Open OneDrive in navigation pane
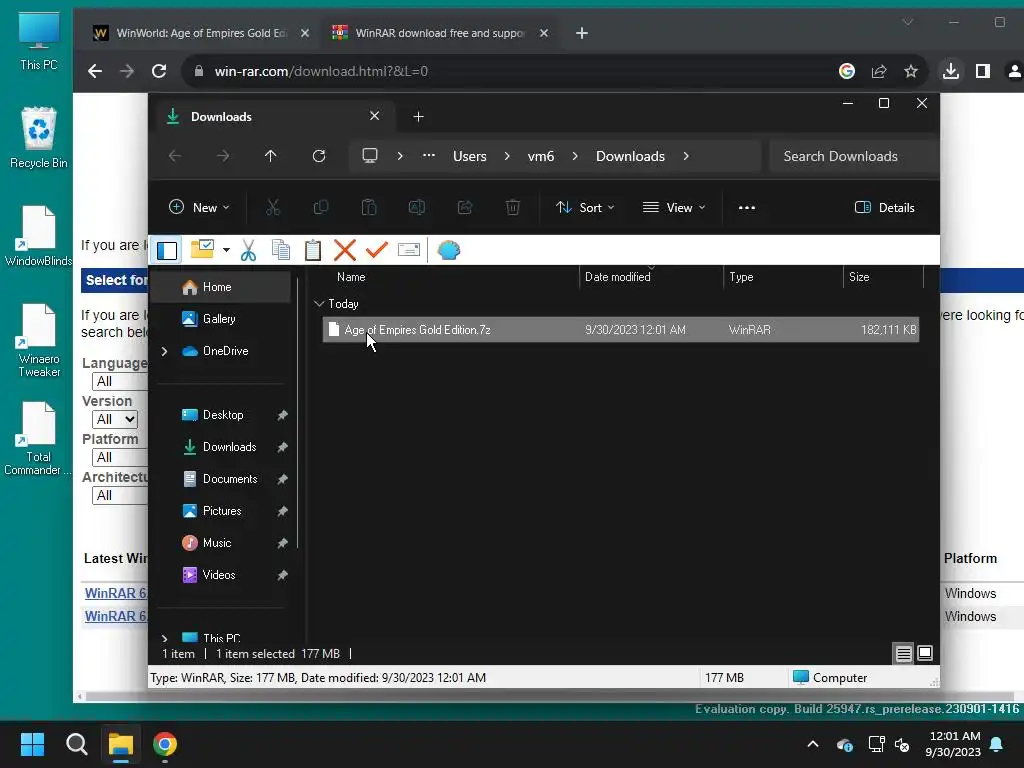Screen dimensions: 1024x768 [x=225, y=351]
